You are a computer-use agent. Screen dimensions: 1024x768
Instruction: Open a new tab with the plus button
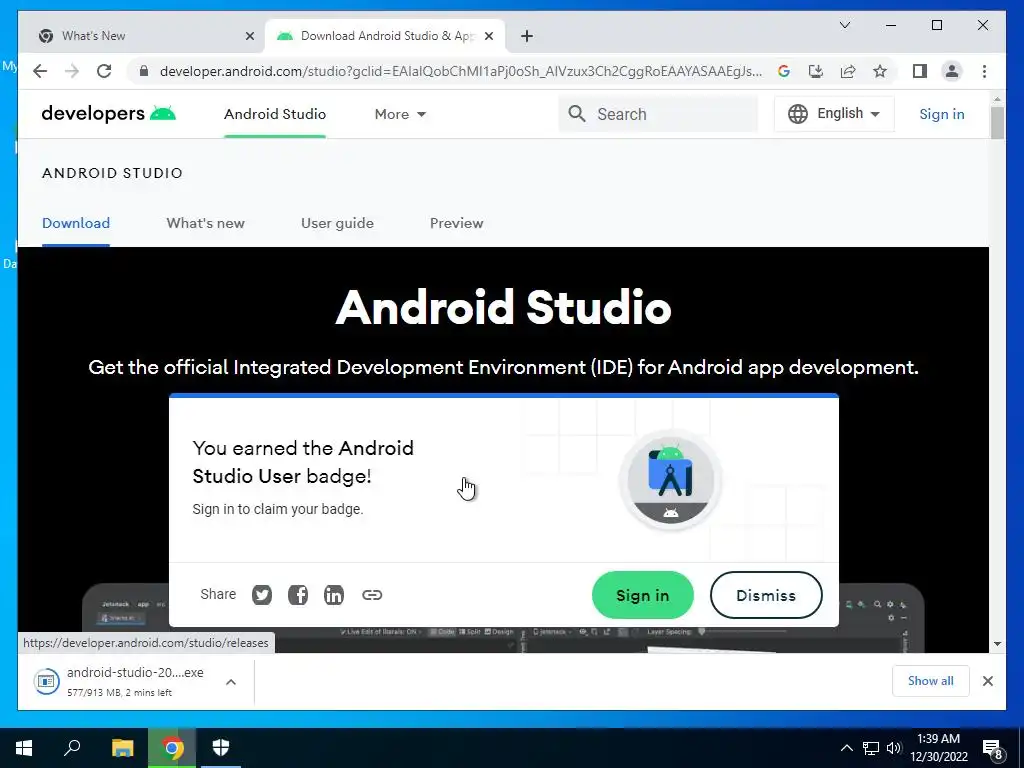[x=527, y=36]
